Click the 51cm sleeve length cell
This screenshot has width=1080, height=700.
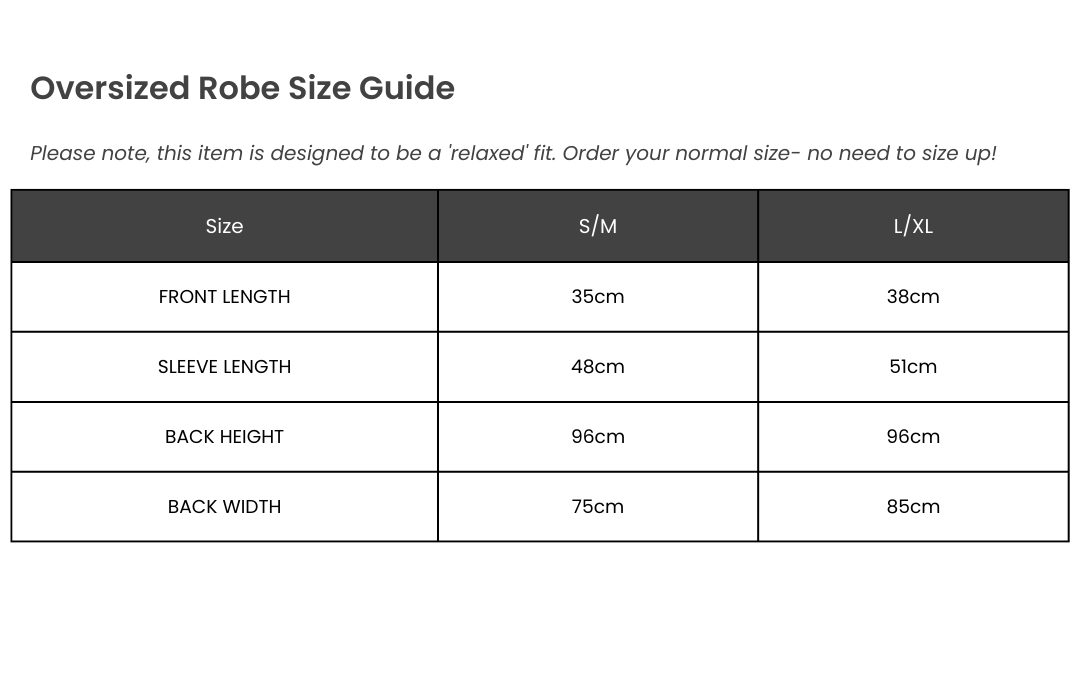913,367
